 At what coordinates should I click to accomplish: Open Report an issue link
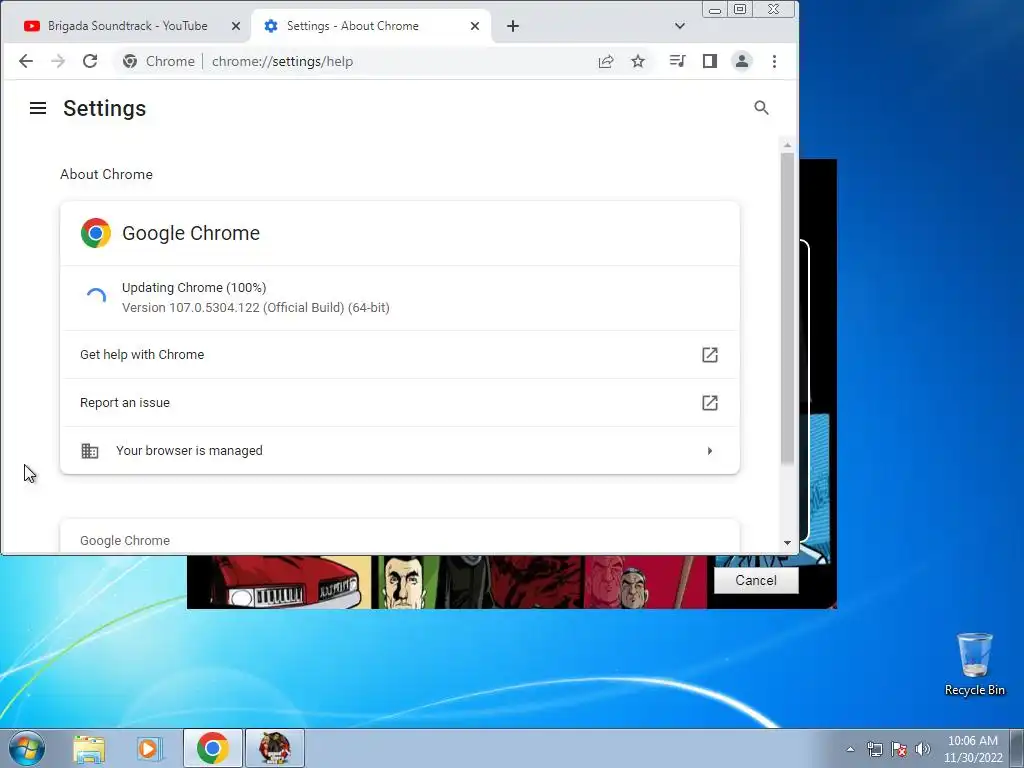click(400, 403)
